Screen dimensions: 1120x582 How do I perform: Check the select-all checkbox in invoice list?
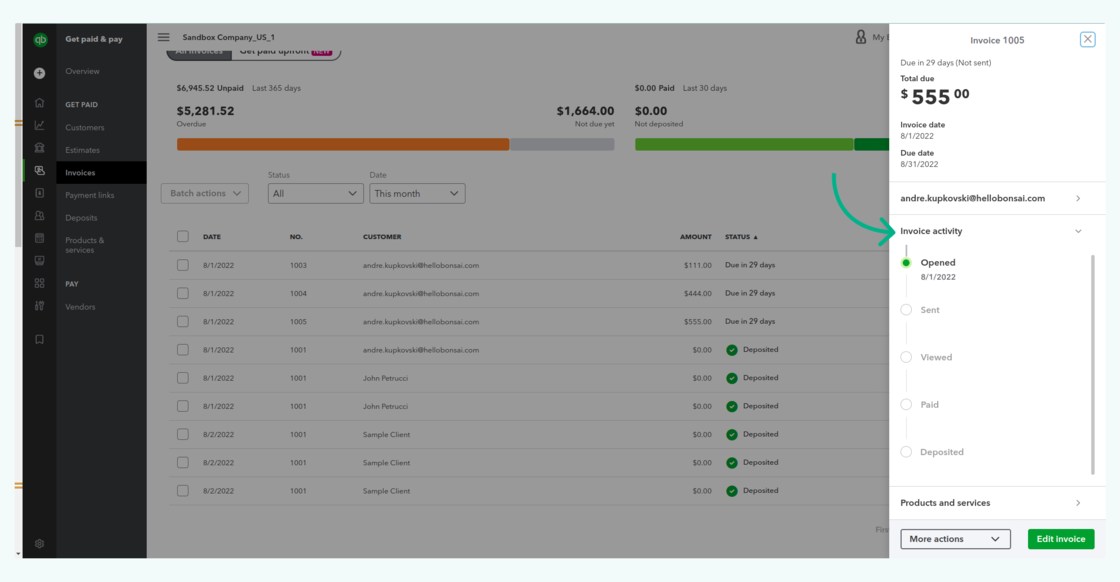pos(183,236)
